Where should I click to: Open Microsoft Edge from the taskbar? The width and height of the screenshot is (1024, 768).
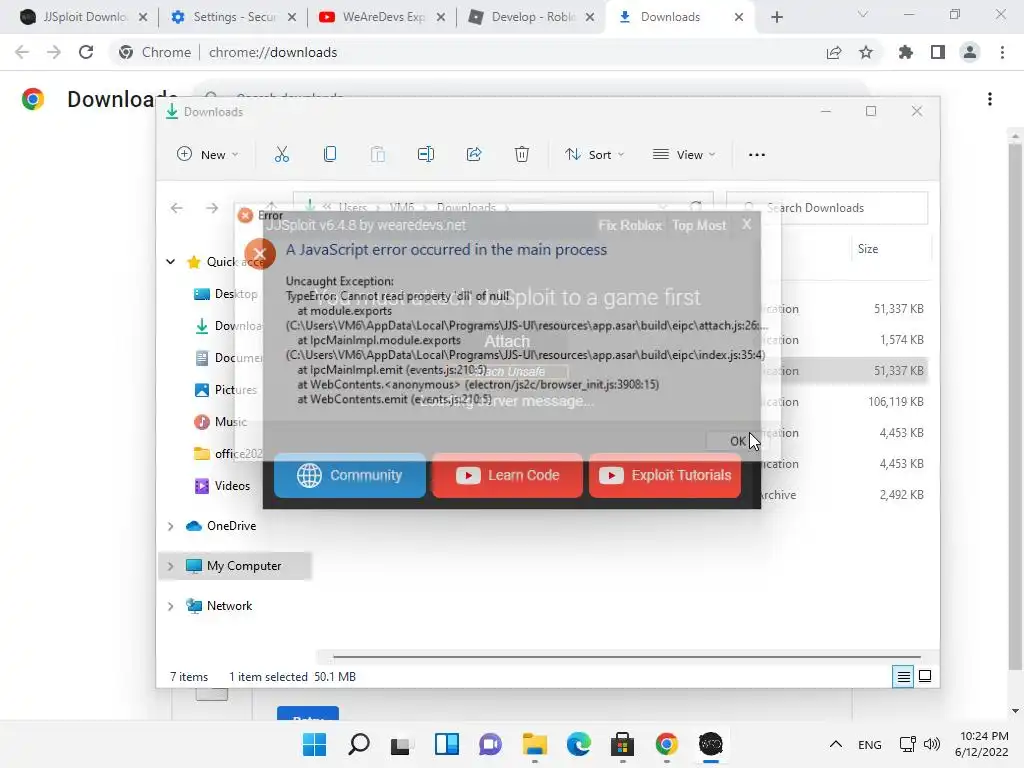point(579,744)
